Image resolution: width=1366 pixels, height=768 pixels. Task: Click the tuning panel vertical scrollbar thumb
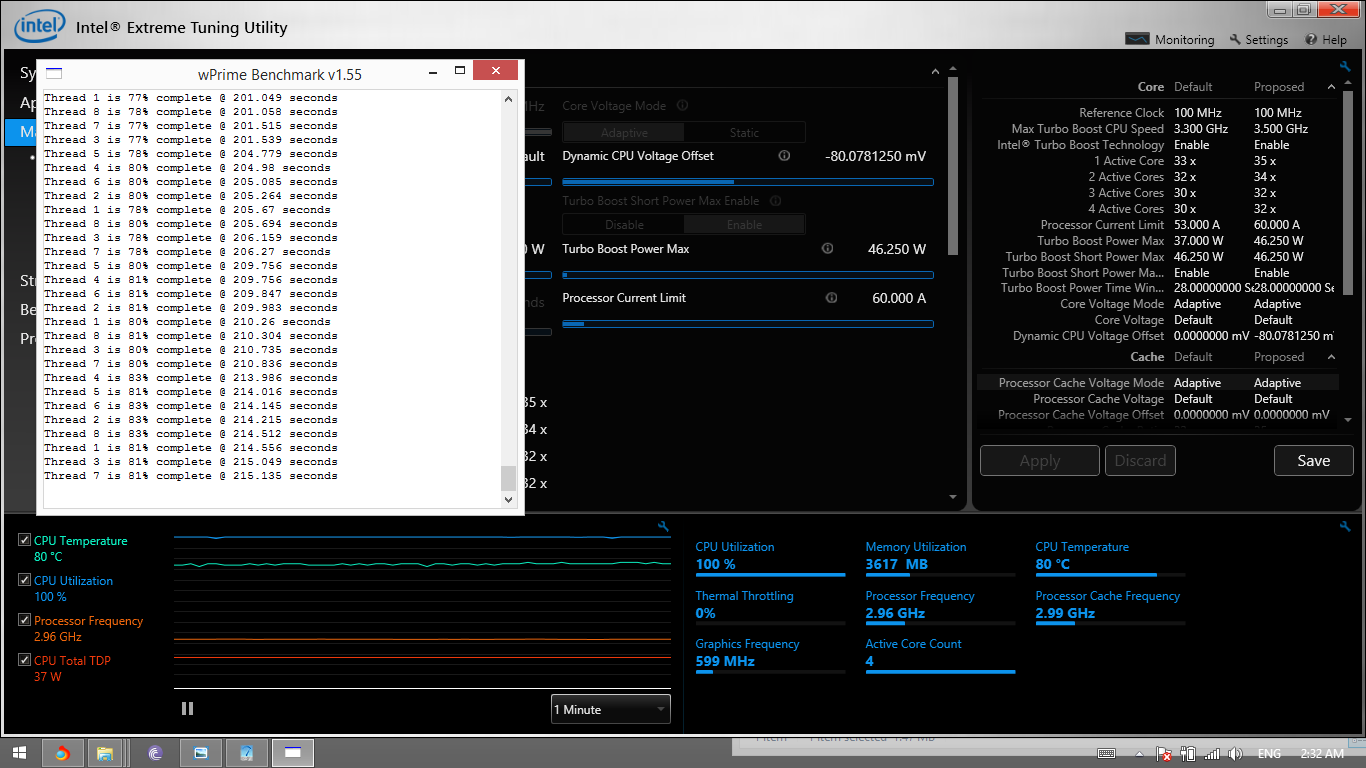click(952, 167)
